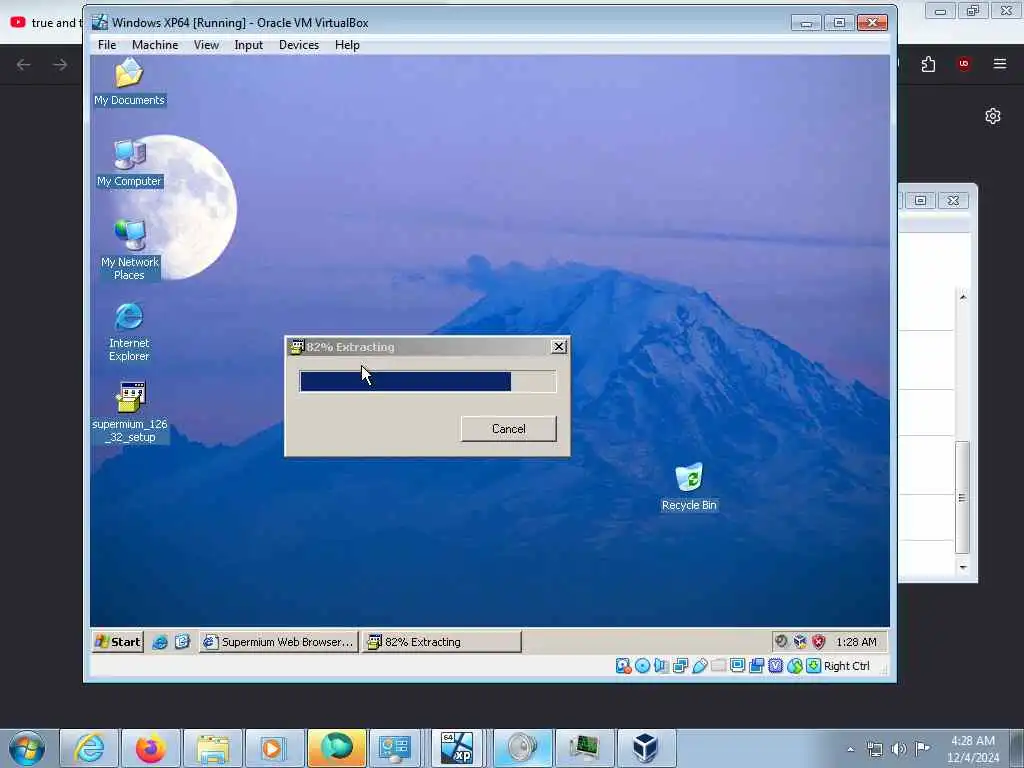Click the XP quick launch Internet Explorer icon
This screenshot has width=1024, height=768.
(160, 642)
